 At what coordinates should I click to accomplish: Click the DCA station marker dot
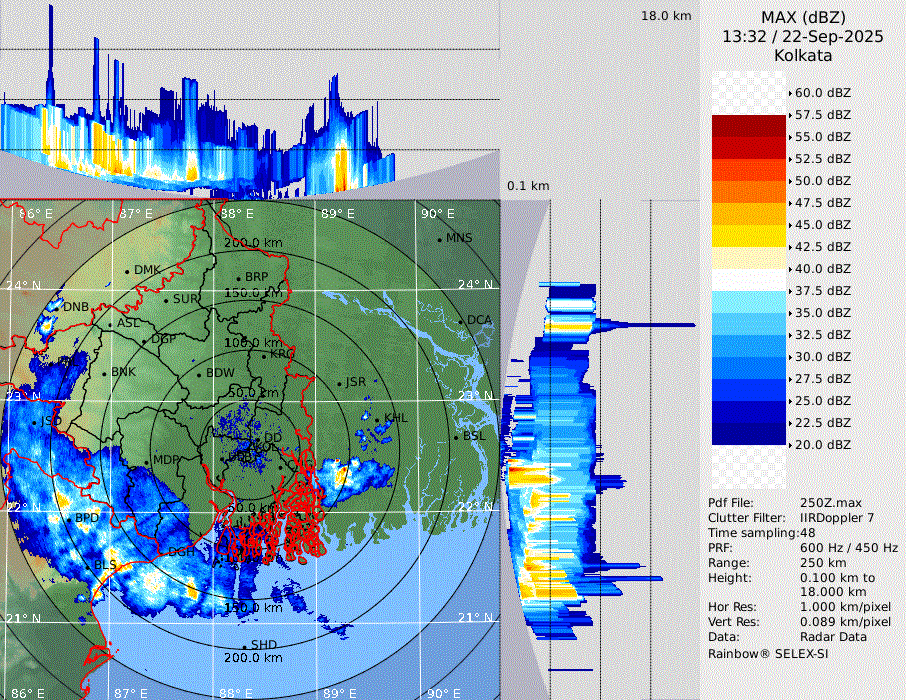(x=461, y=321)
